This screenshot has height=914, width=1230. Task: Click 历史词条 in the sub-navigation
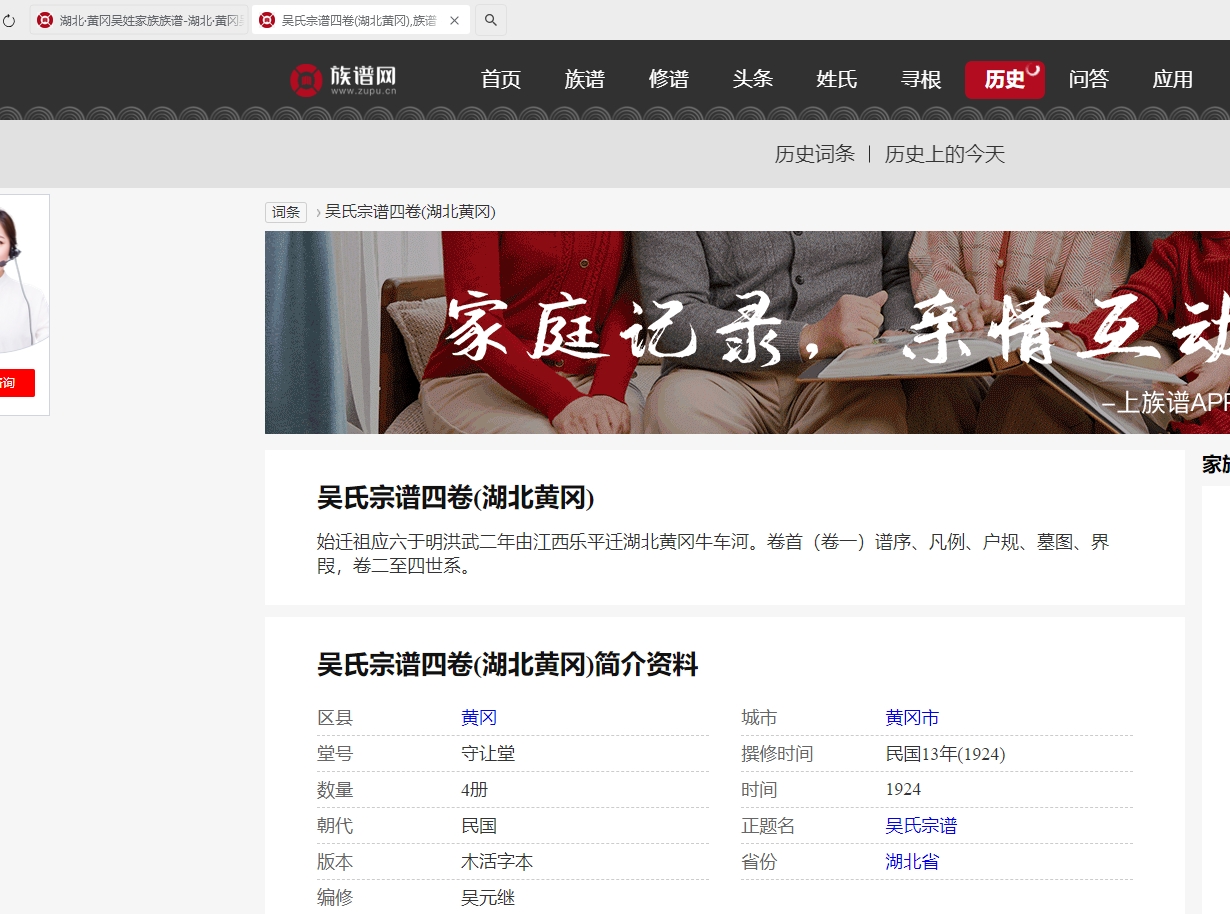(815, 154)
